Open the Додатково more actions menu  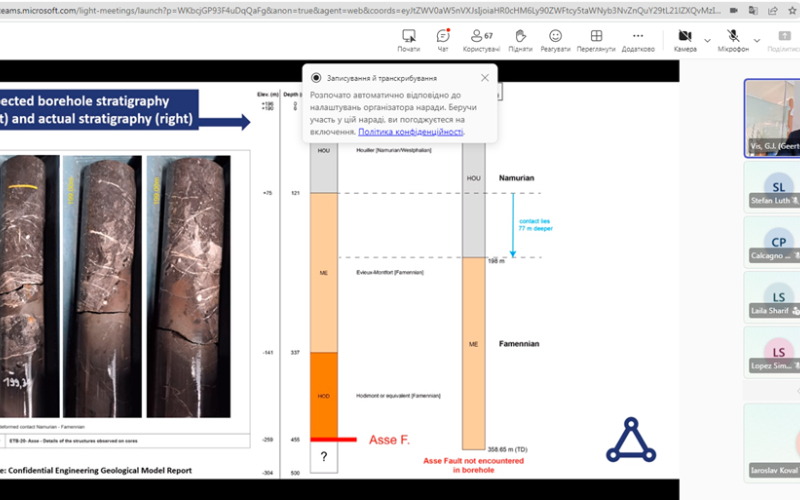tap(638, 40)
